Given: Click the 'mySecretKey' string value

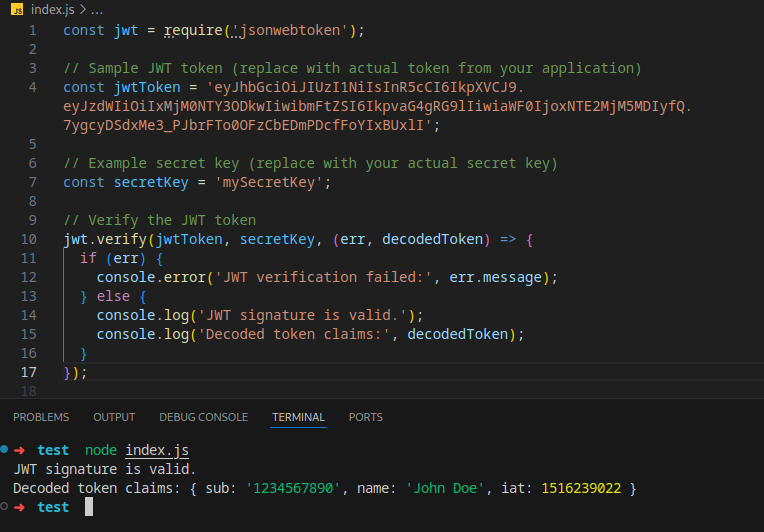Looking at the screenshot, I should 269,182.
